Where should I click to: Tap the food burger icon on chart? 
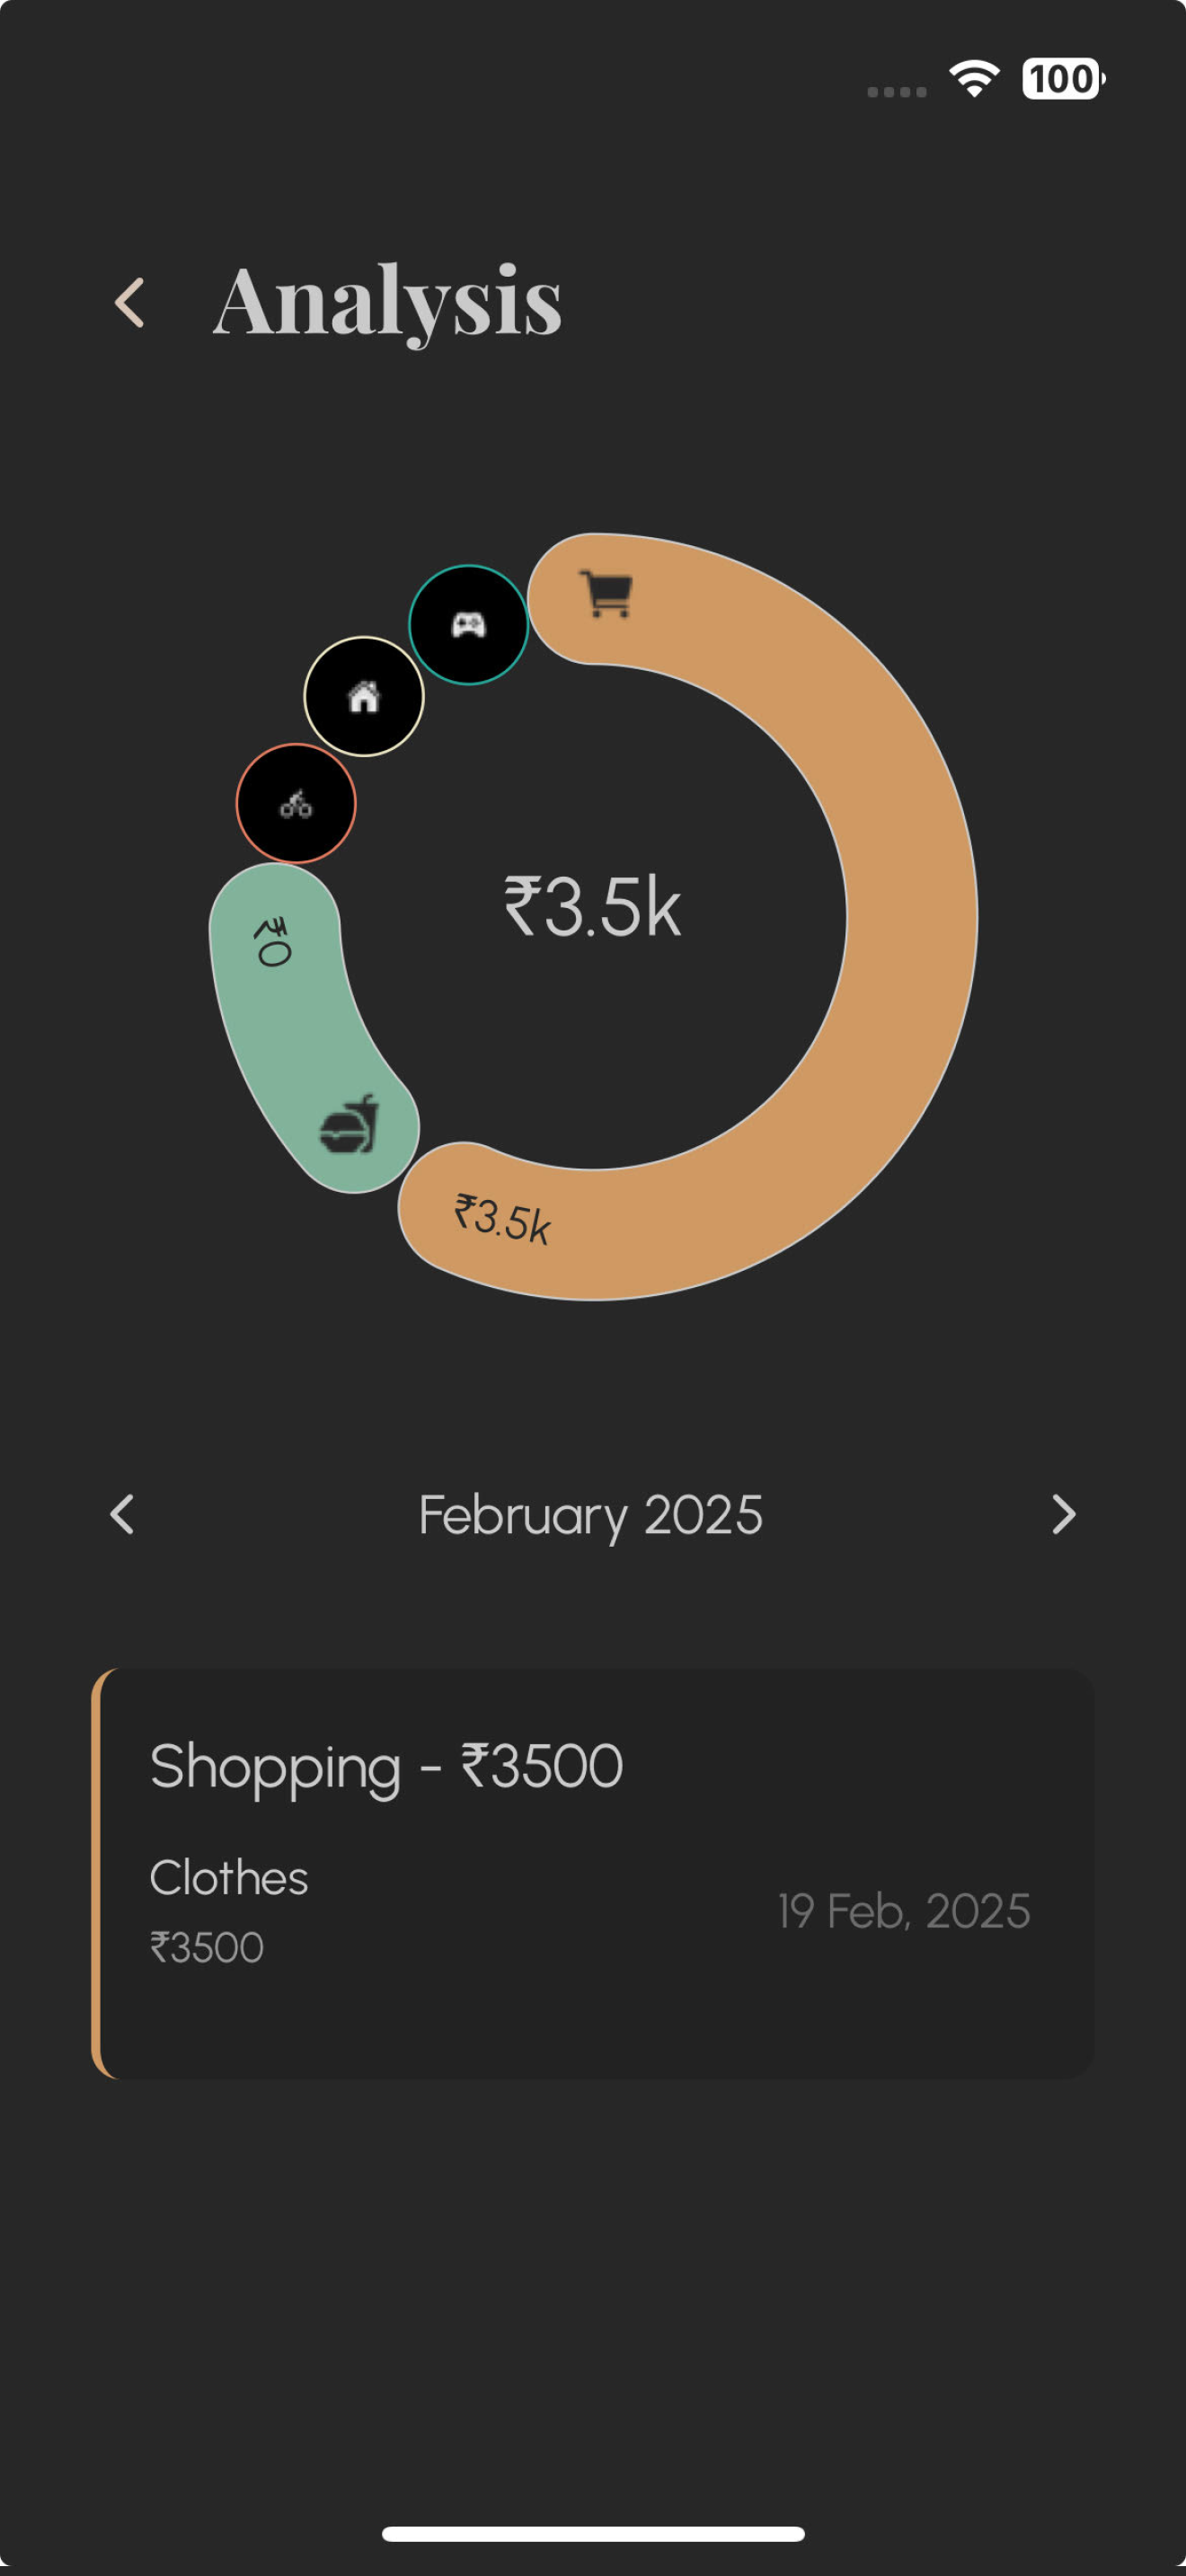coord(349,1126)
